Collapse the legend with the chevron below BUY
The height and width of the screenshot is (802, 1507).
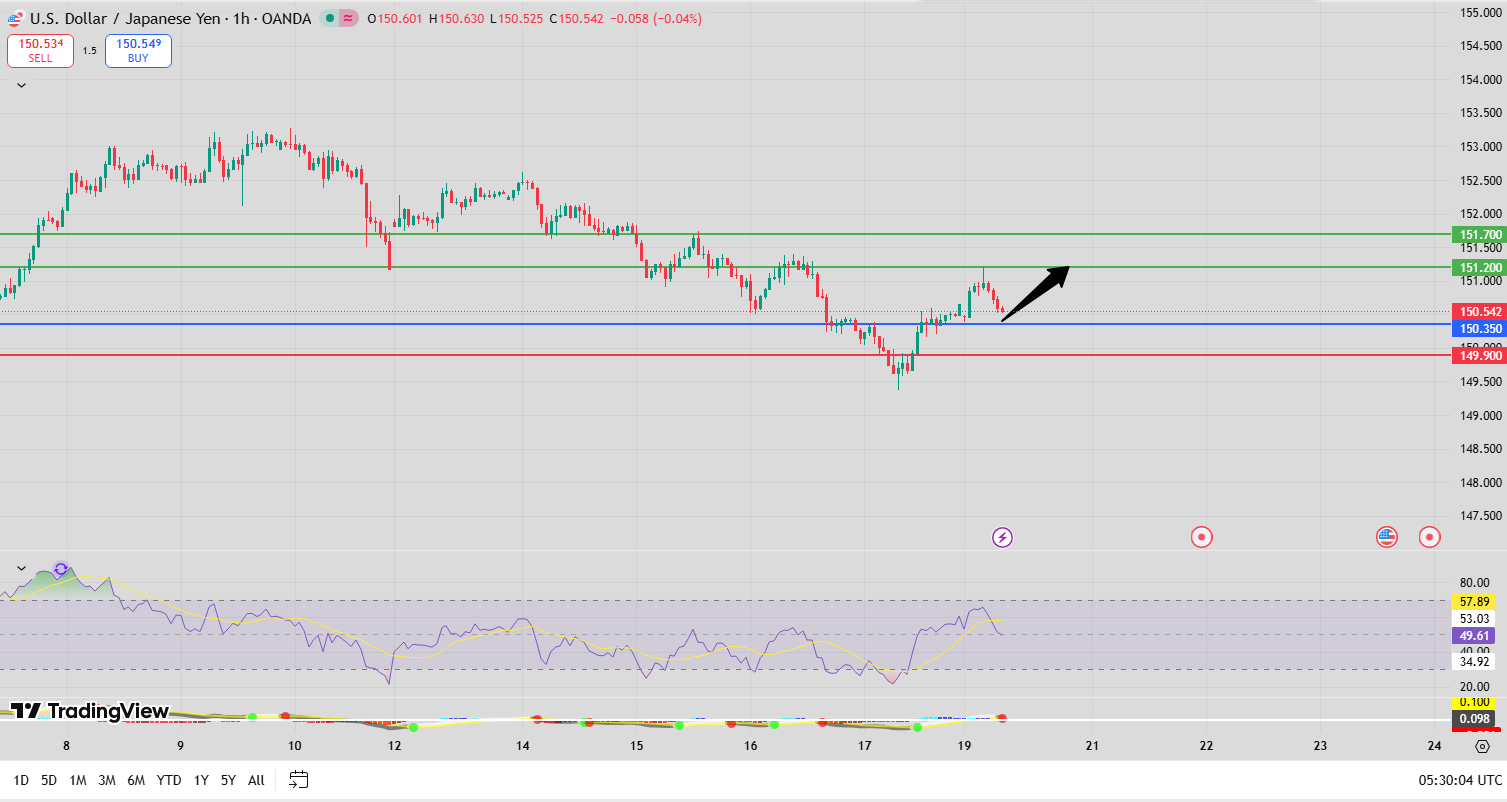coord(19,84)
